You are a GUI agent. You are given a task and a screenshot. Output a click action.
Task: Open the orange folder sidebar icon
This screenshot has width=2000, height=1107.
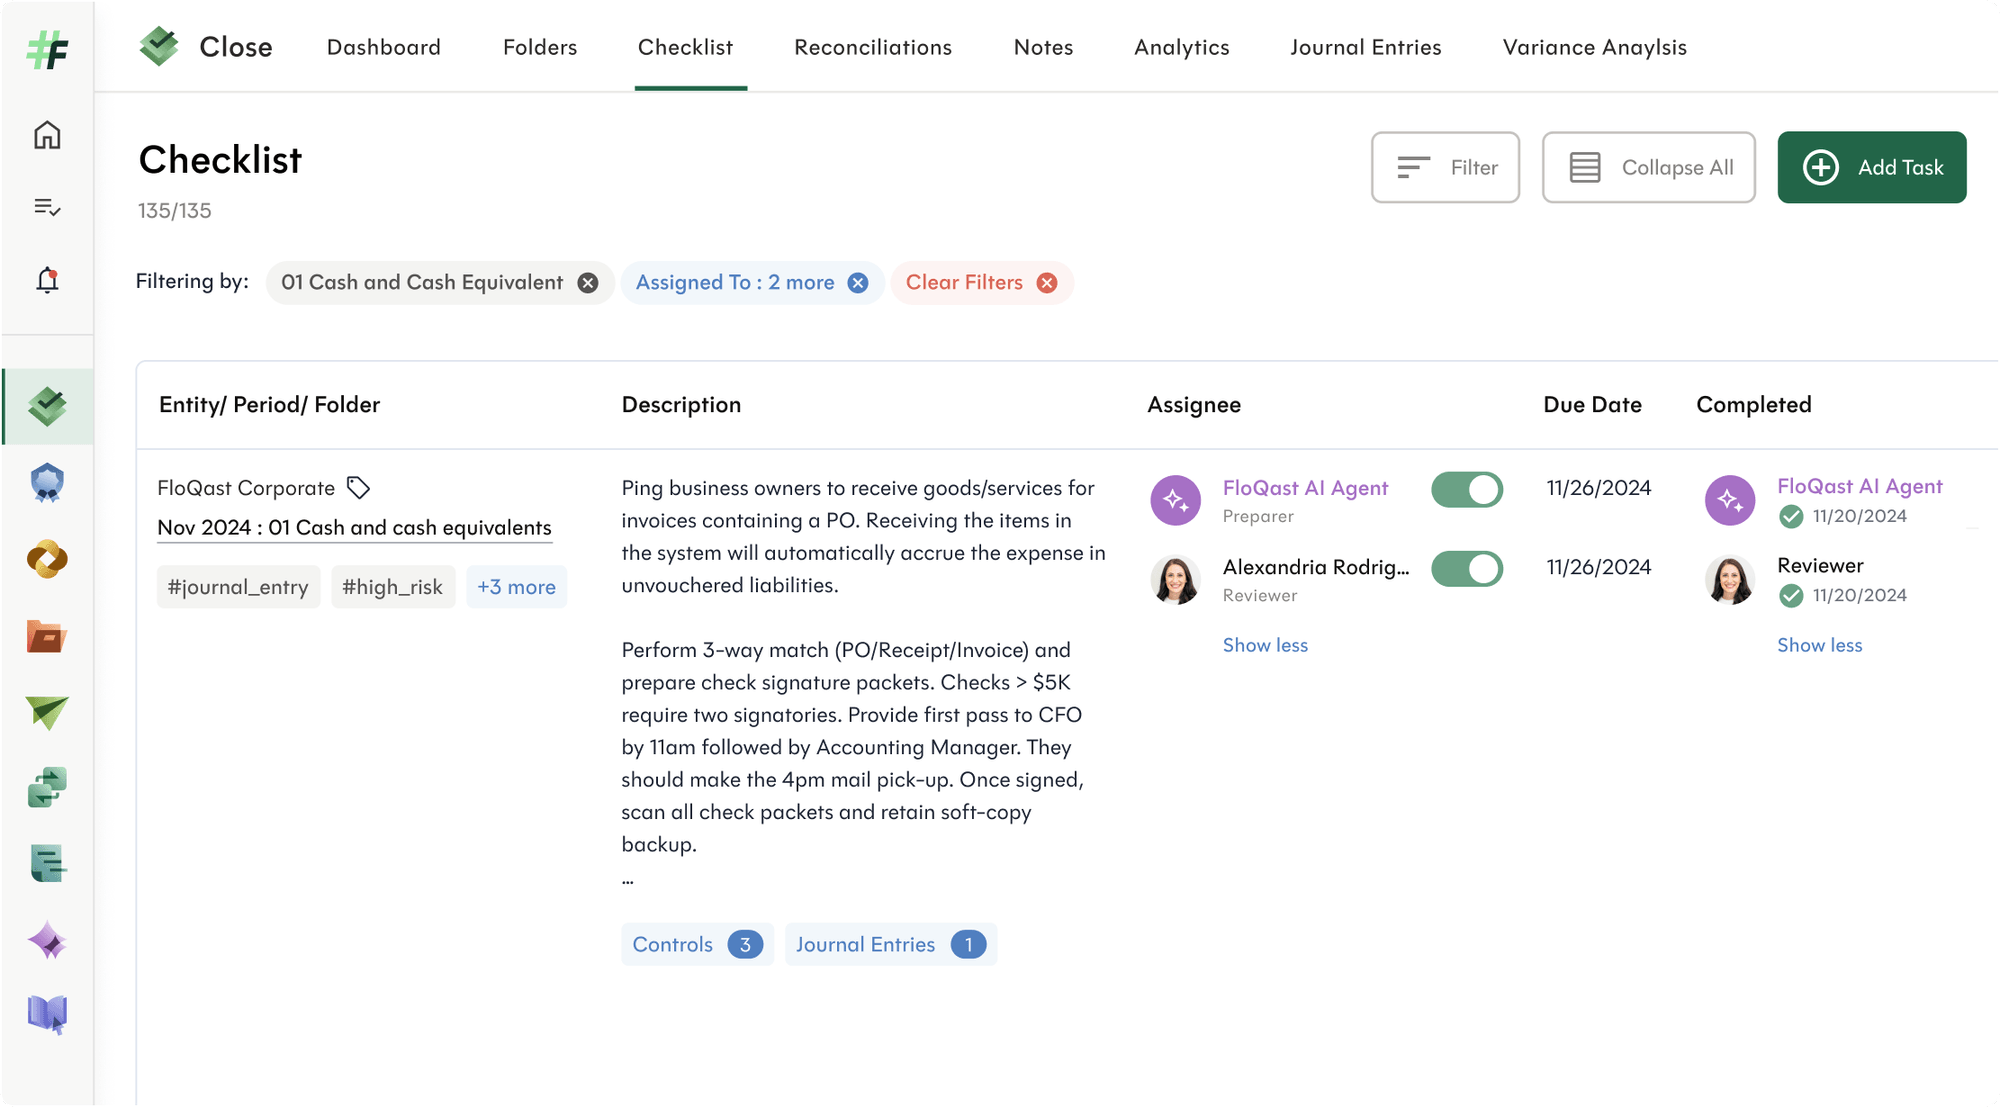[x=47, y=636]
